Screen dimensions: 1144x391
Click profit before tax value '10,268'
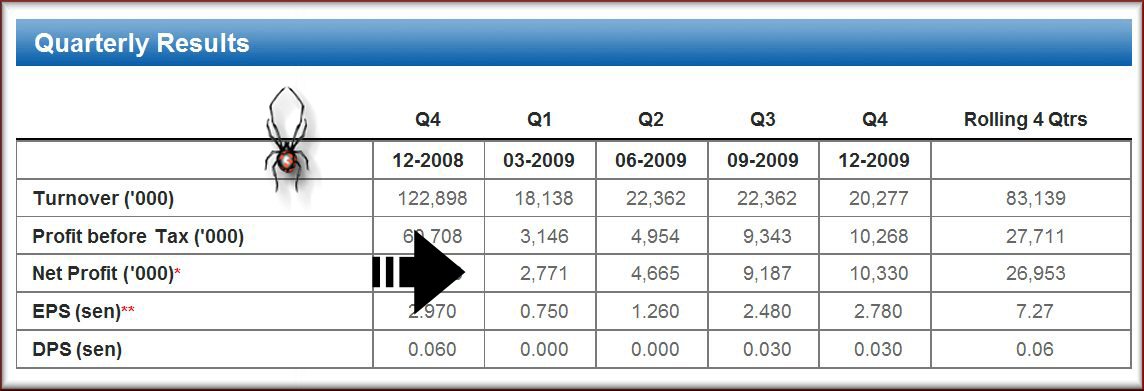point(878,236)
